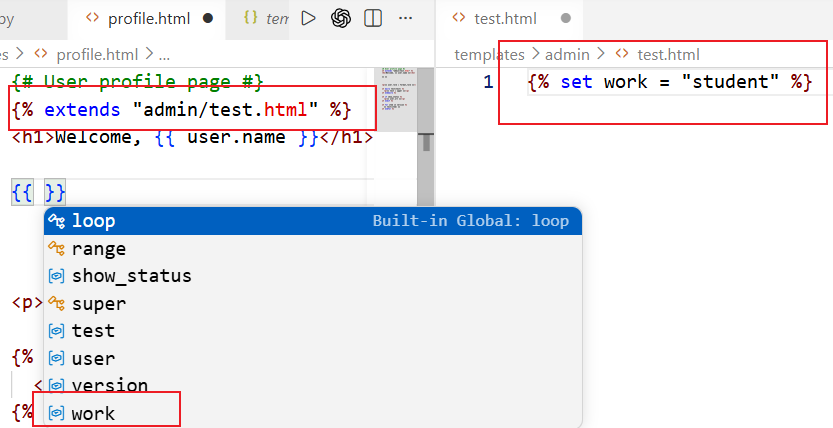This screenshot has height=428, width=833.
Task: Click the split editor icon
Action: [373, 19]
